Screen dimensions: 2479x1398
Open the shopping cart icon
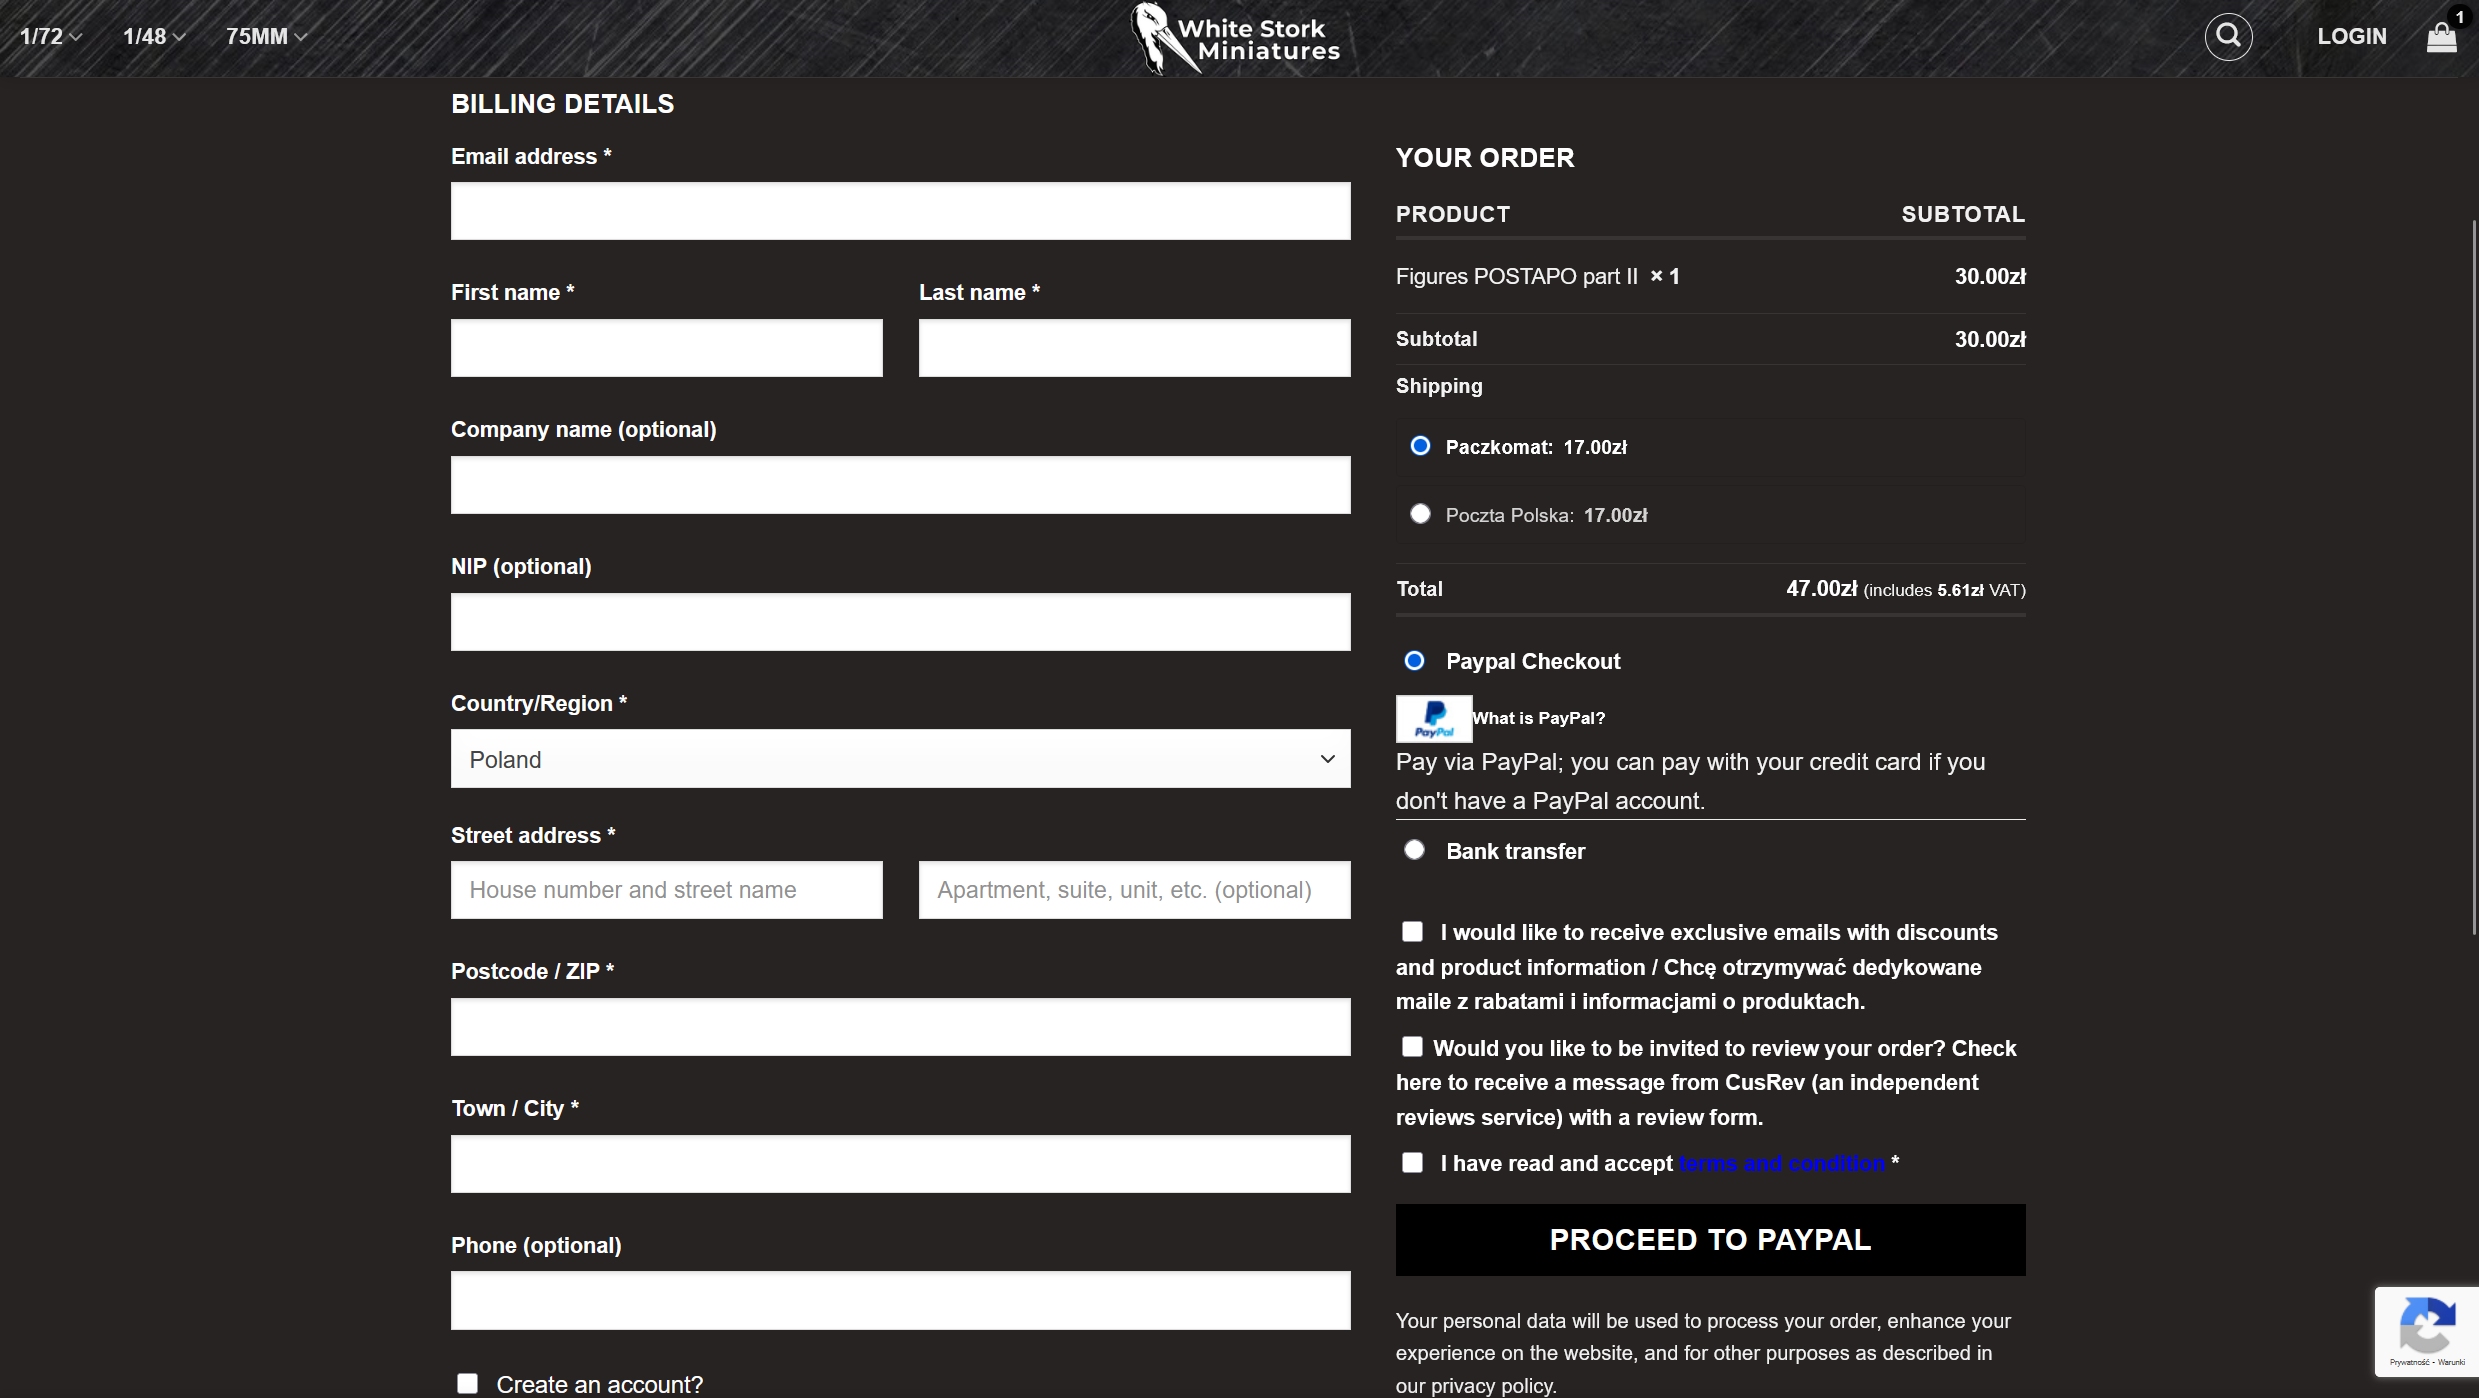click(2441, 38)
